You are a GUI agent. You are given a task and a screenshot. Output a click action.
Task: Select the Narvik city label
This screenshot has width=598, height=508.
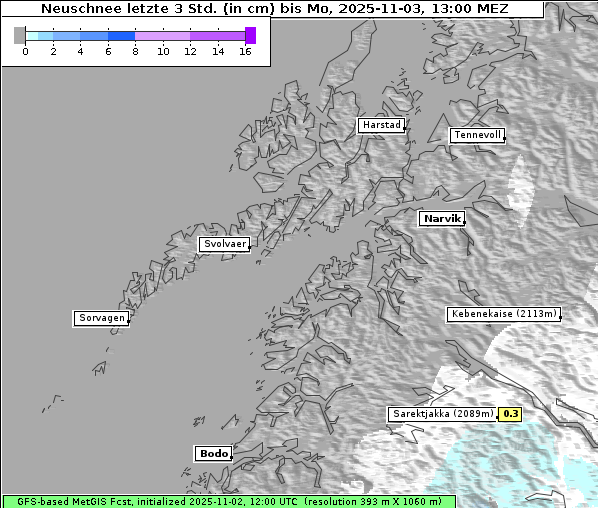point(442,219)
